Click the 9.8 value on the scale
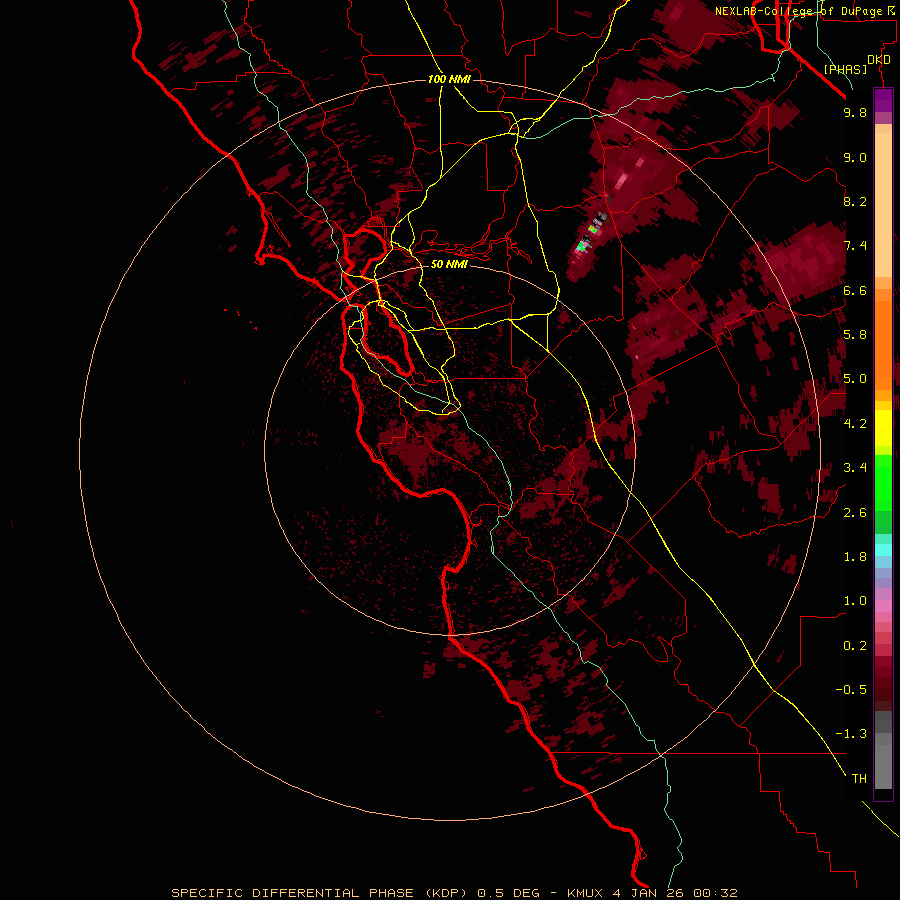 click(855, 112)
